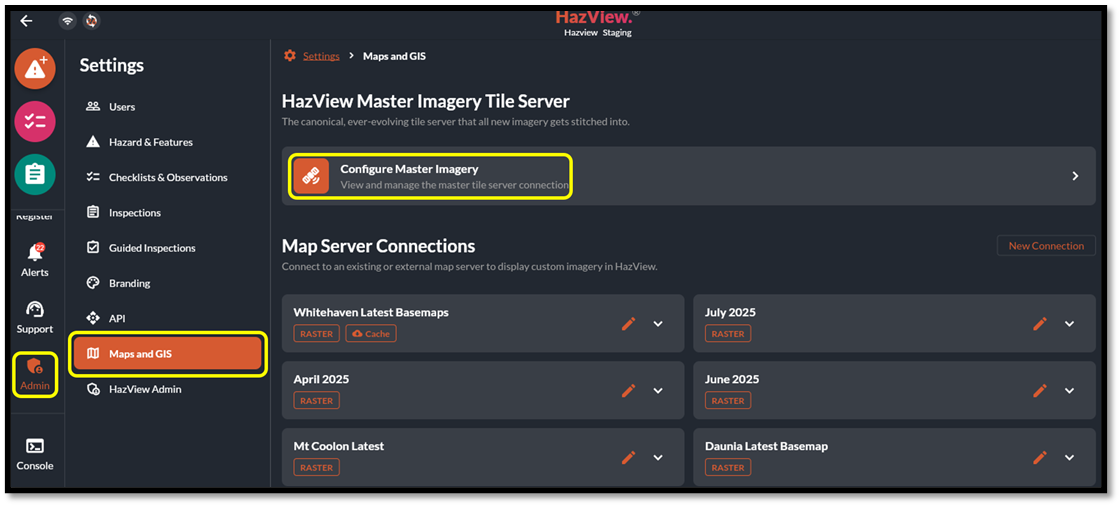Viewport: 1120px width, 506px height.
Task: Click the New Connection button
Action: click(1046, 246)
